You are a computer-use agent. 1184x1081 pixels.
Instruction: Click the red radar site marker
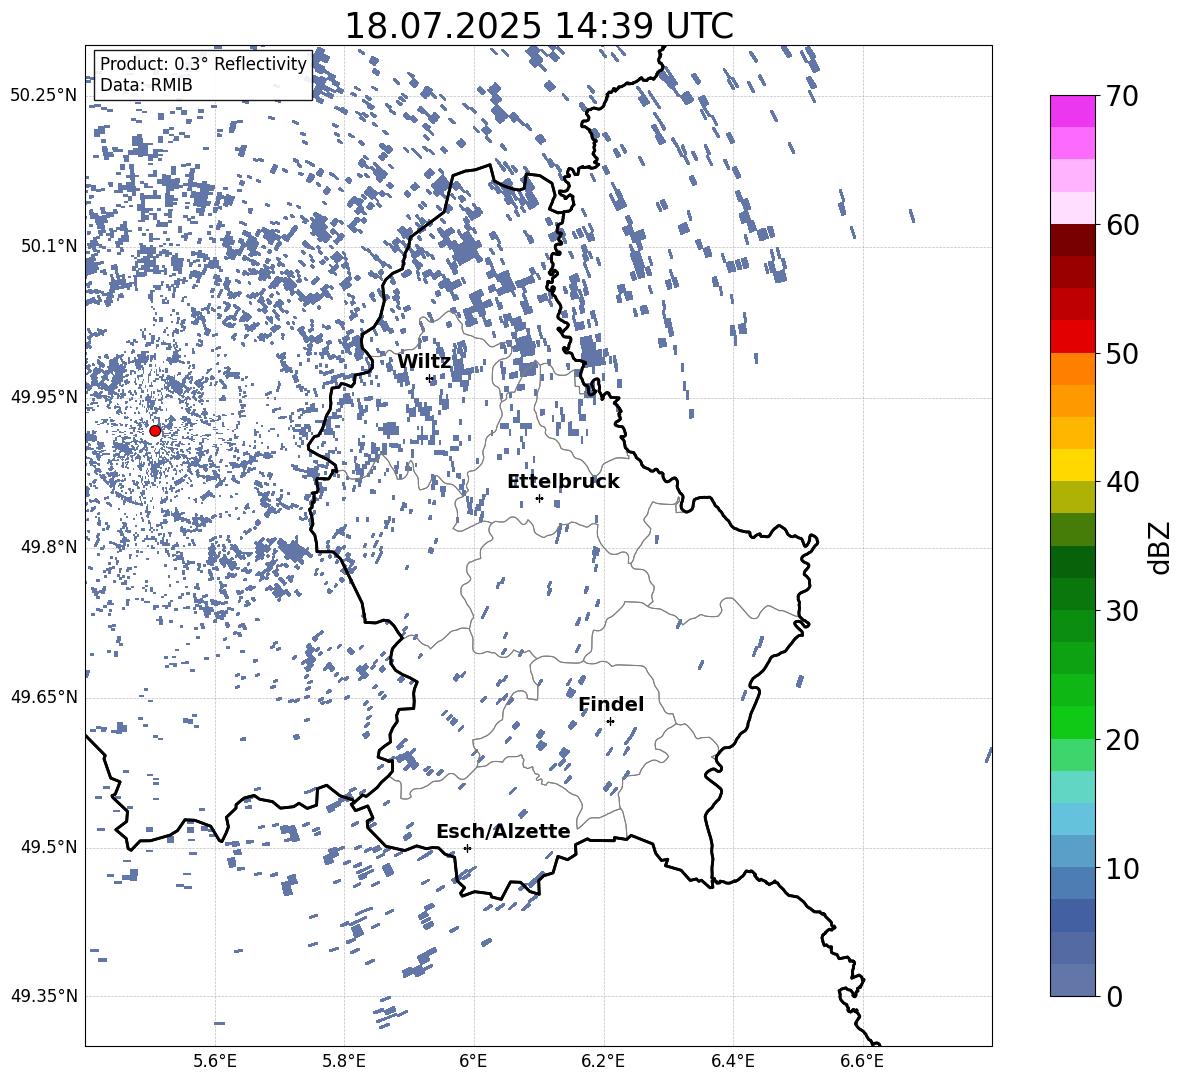155,431
